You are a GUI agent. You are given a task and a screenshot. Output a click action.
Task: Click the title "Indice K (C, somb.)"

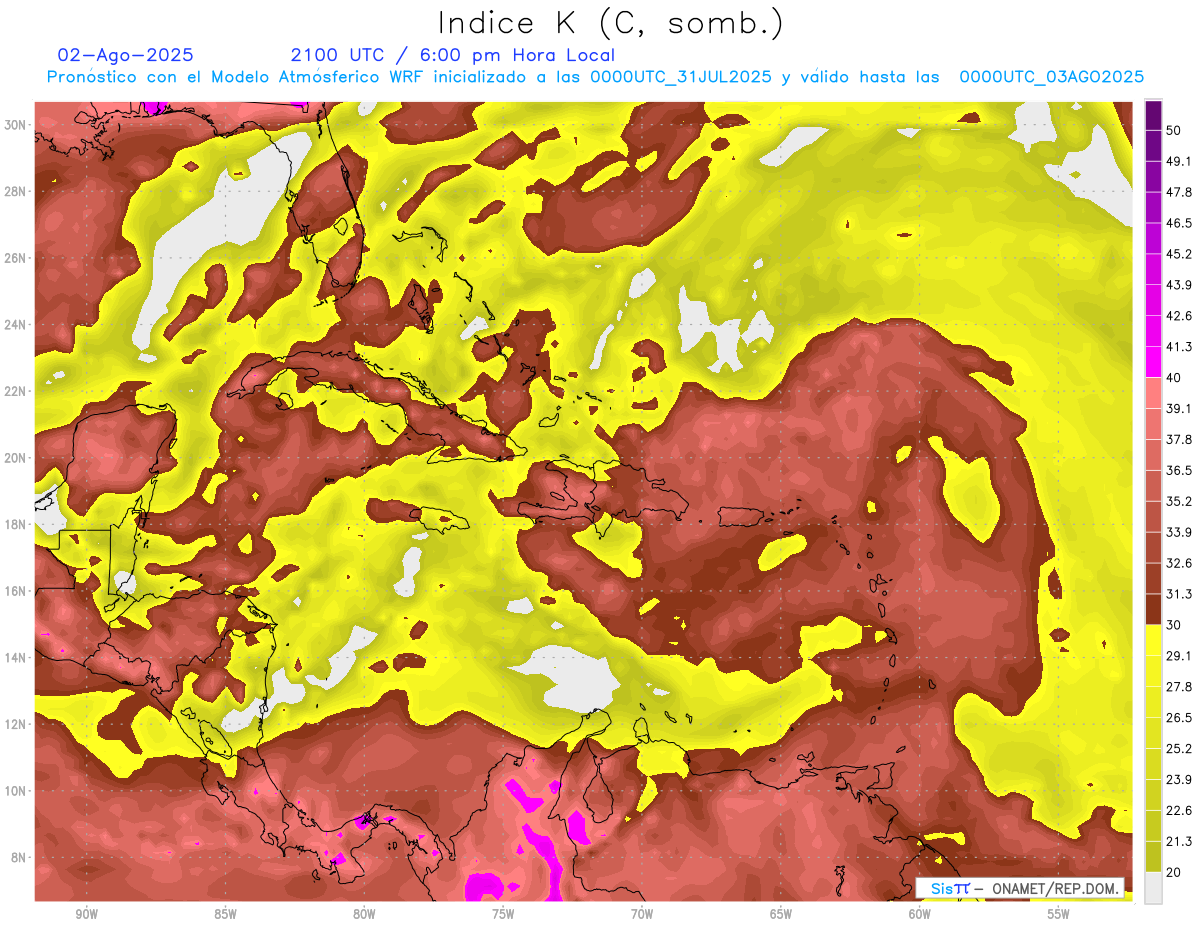coord(610,24)
